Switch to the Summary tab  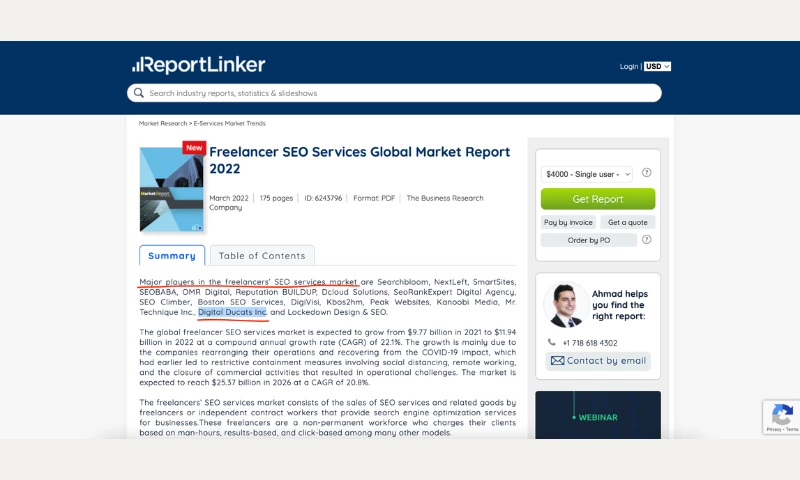point(172,256)
